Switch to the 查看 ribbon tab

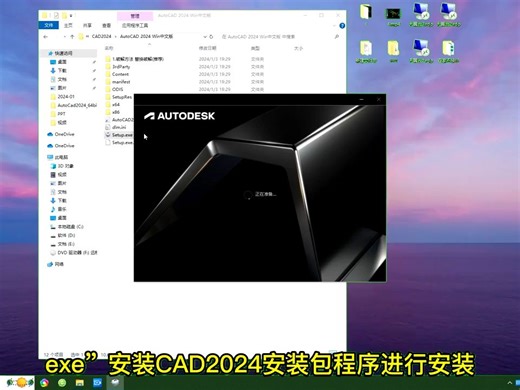[106, 25]
